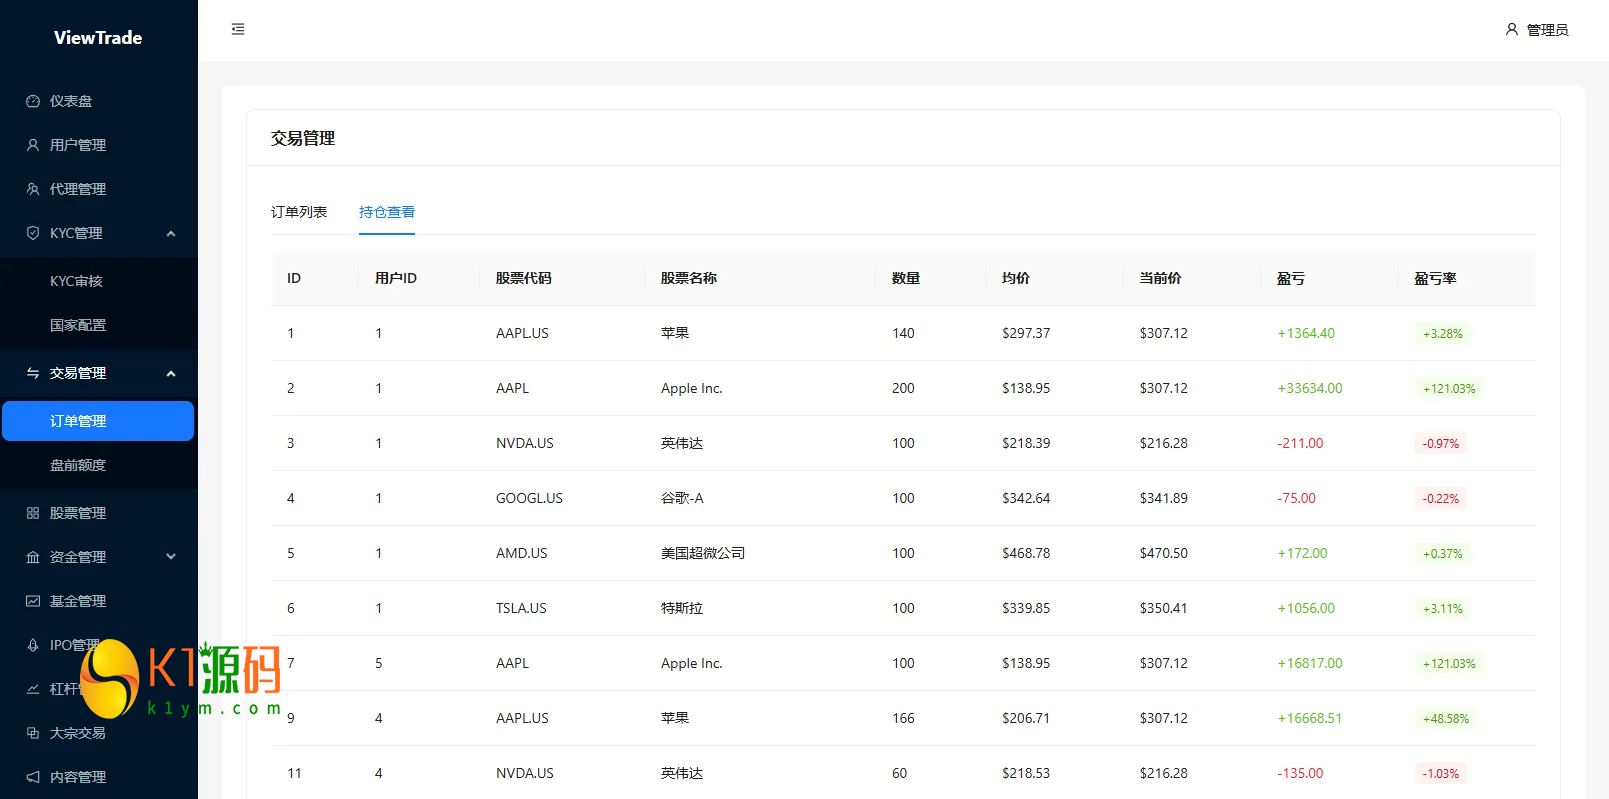This screenshot has width=1609, height=799.
Task: Switch to the 订单列表 tab
Action: (299, 212)
